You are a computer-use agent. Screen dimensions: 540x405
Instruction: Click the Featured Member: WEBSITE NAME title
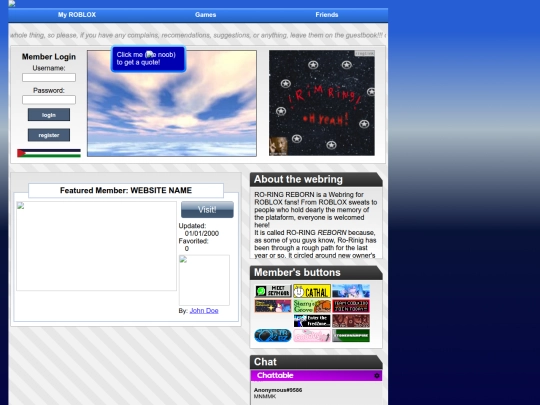tap(126, 190)
